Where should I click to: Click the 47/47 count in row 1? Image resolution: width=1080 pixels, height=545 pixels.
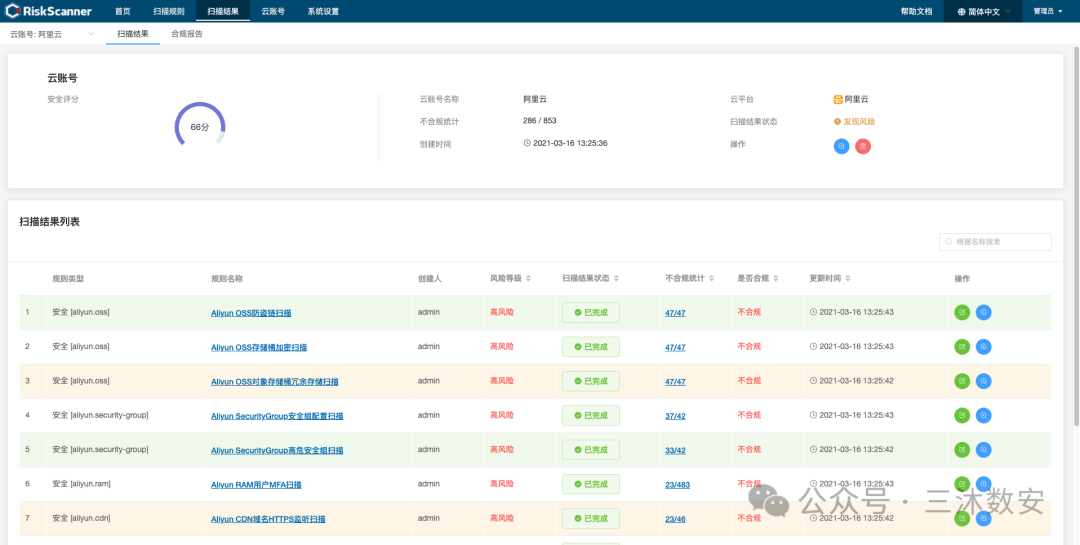click(x=675, y=313)
